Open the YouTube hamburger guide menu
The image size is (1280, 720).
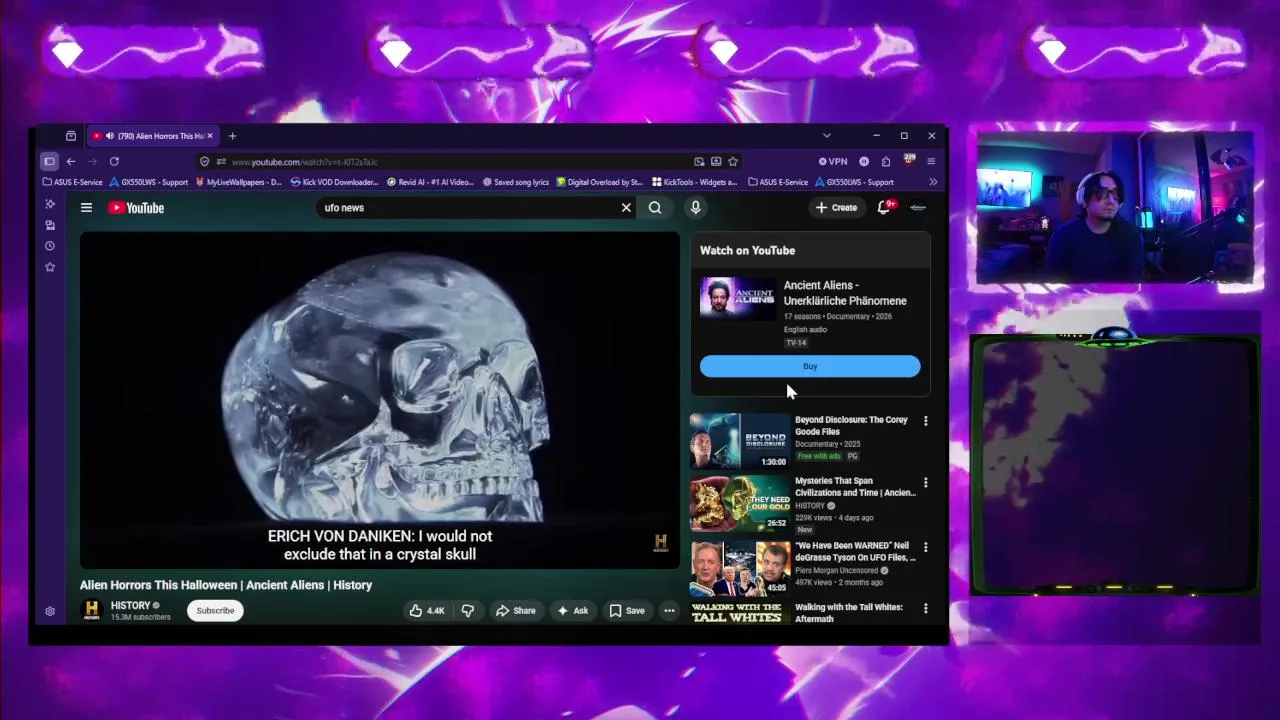coord(86,208)
